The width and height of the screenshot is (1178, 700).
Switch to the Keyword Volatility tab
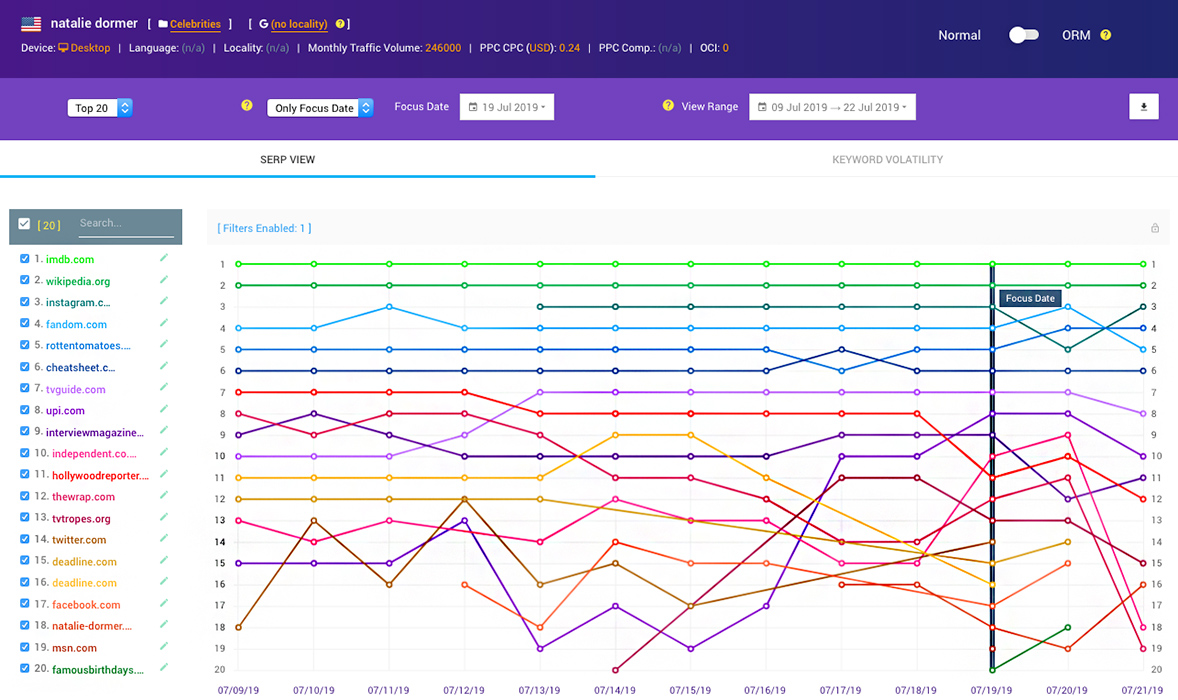[887, 160]
